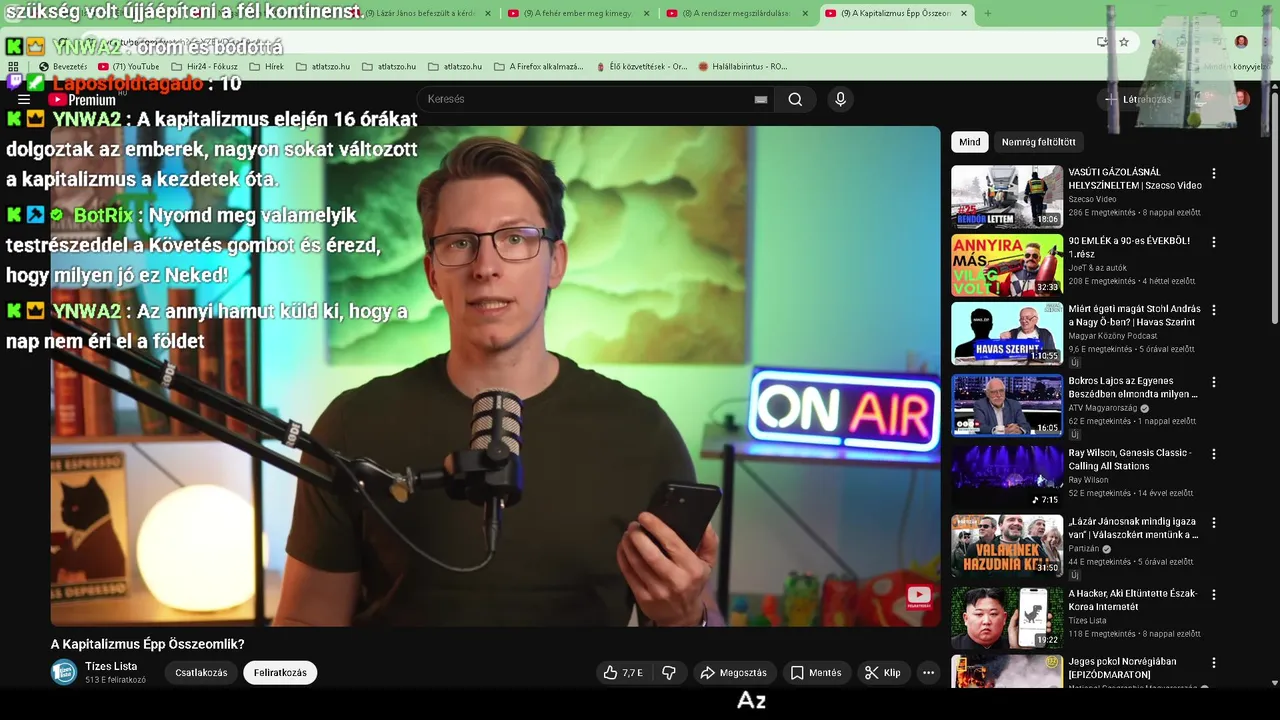The image size is (1280, 720).
Task: Click Szecso Video channel name
Action: tap(1092, 199)
